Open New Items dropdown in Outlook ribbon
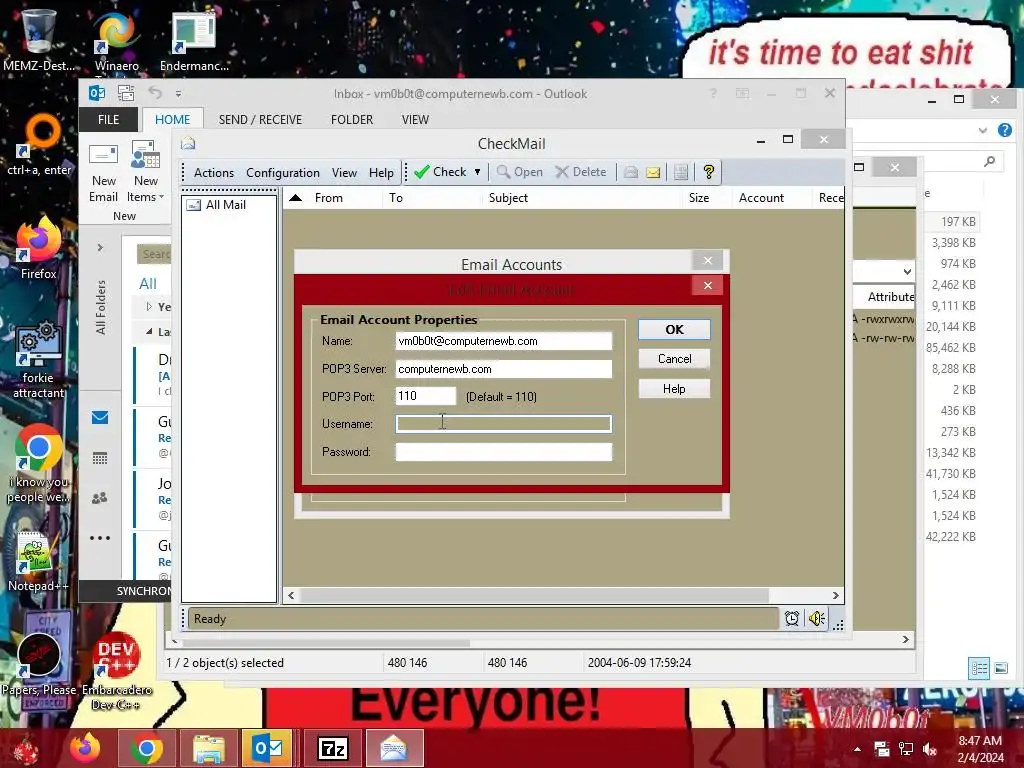 (x=146, y=172)
